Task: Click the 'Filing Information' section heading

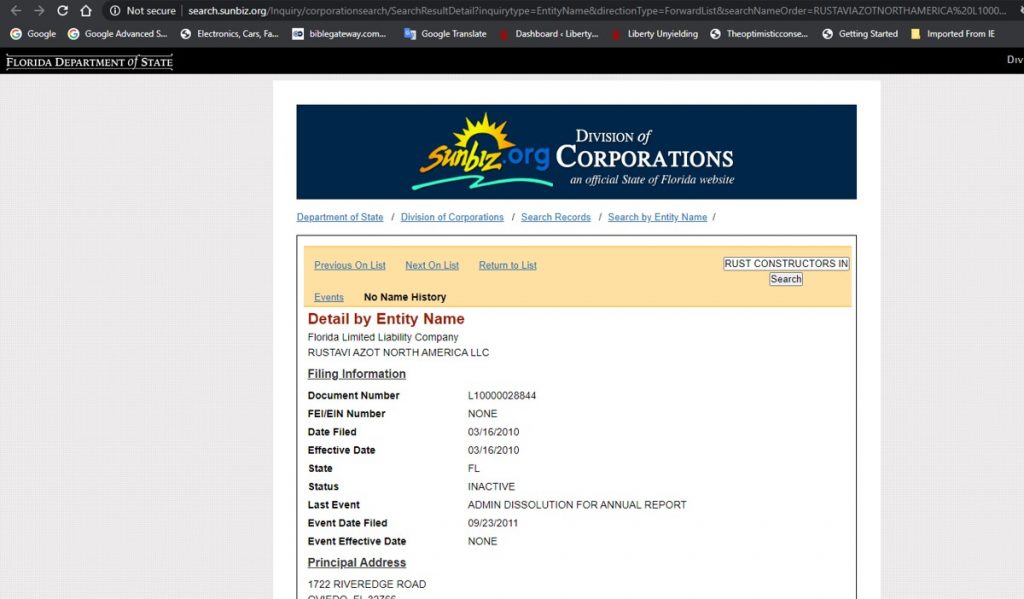Action: tap(357, 374)
